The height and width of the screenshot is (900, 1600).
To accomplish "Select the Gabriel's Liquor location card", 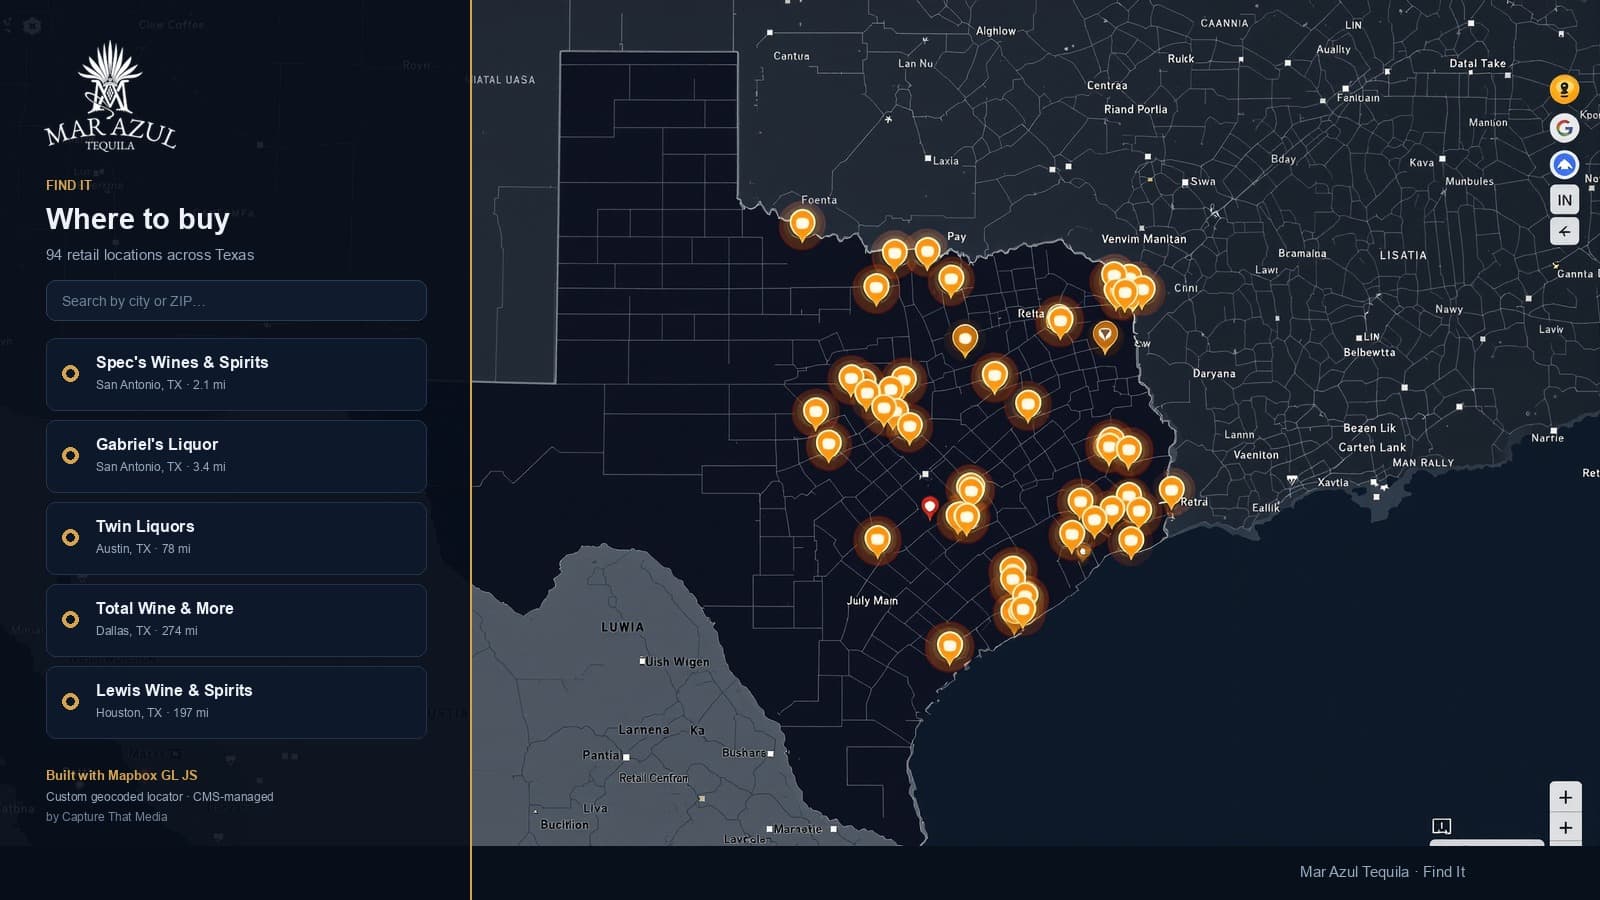I will click(236, 456).
